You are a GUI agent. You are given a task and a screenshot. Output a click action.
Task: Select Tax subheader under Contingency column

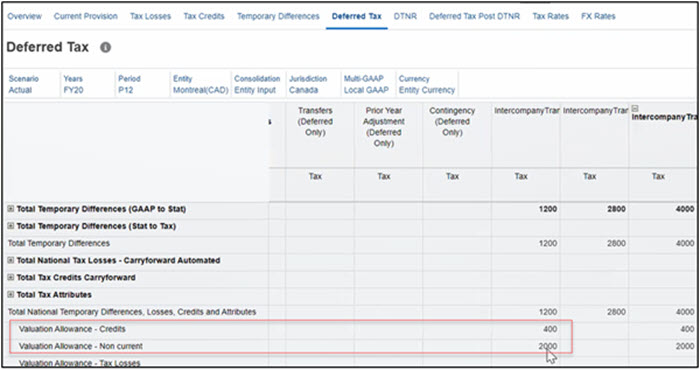point(452,176)
